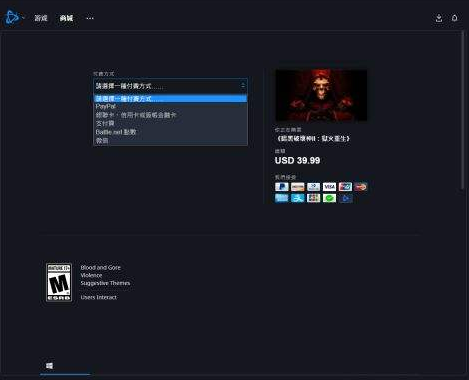Open the Battle.net logo menu
The height and width of the screenshot is (380, 469).
[12, 18]
